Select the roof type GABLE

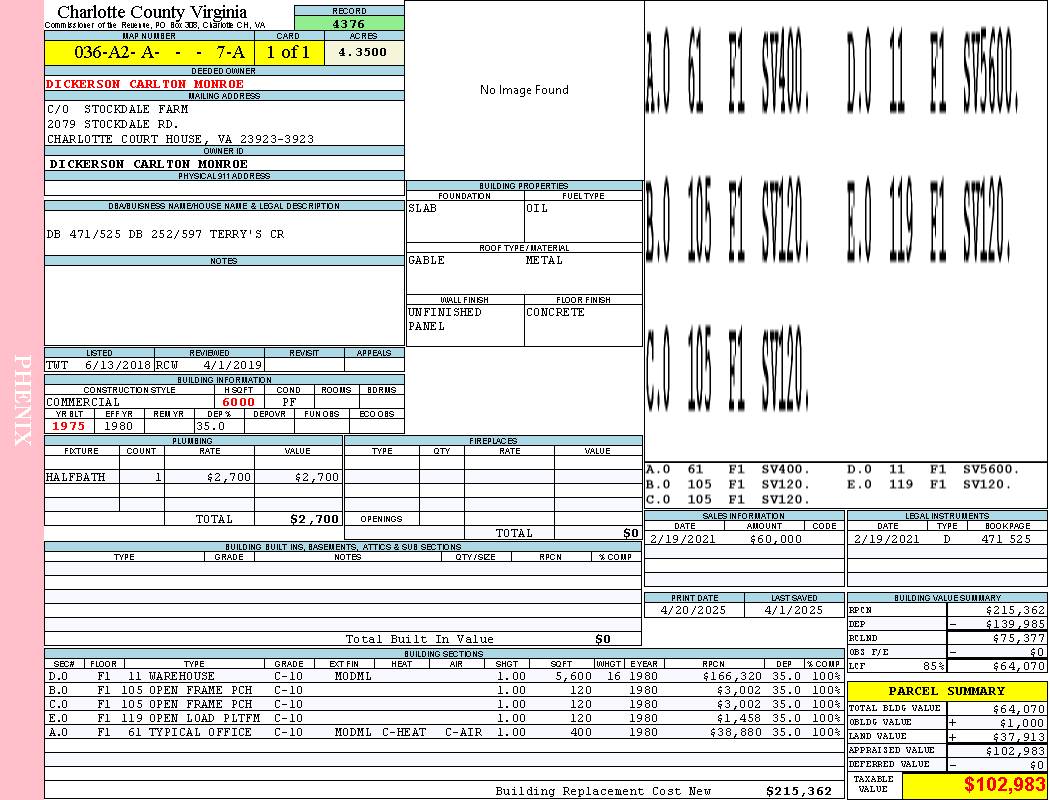click(x=427, y=260)
